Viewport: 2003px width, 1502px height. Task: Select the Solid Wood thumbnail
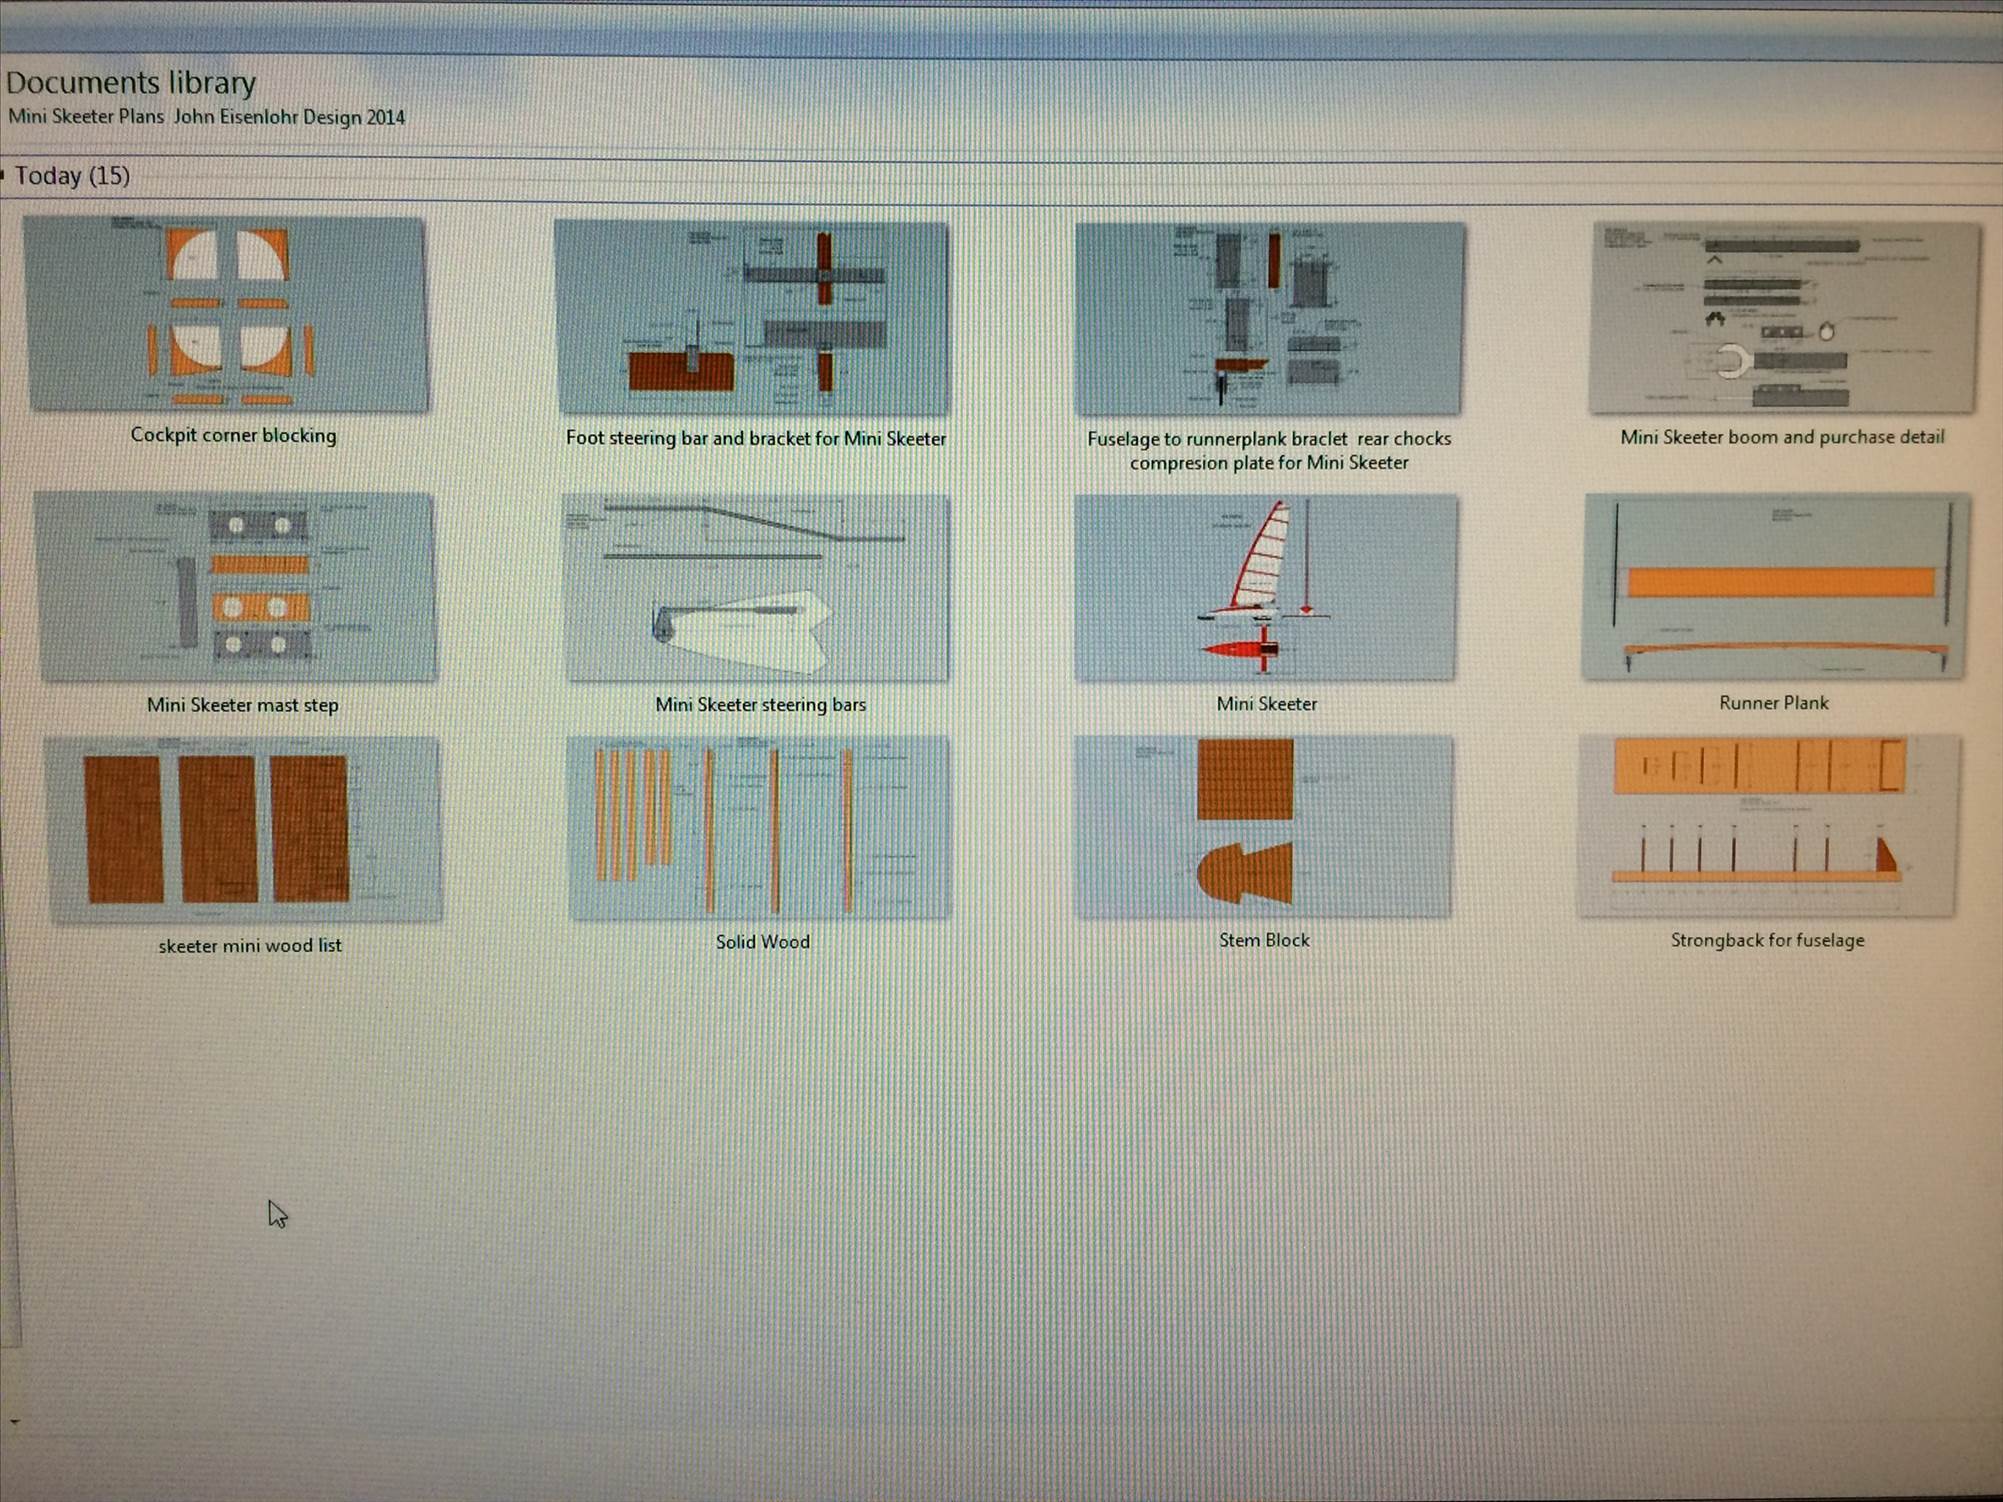pos(760,828)
